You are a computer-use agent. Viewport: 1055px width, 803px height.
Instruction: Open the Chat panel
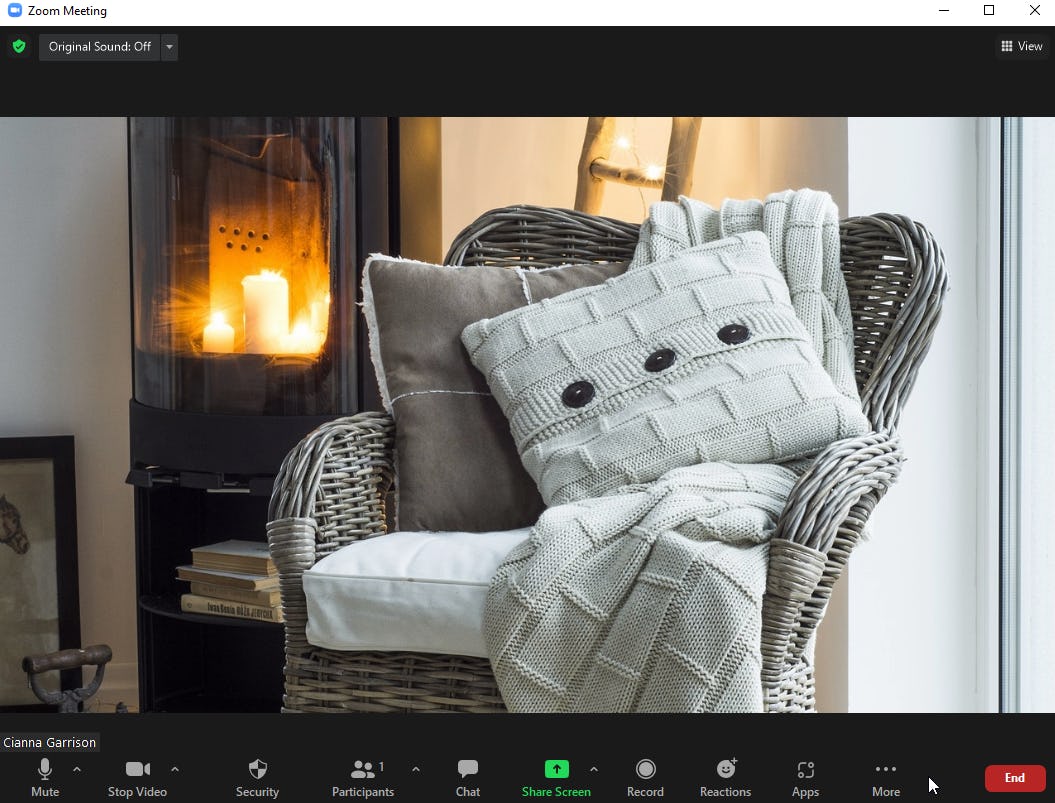(467, 775)
